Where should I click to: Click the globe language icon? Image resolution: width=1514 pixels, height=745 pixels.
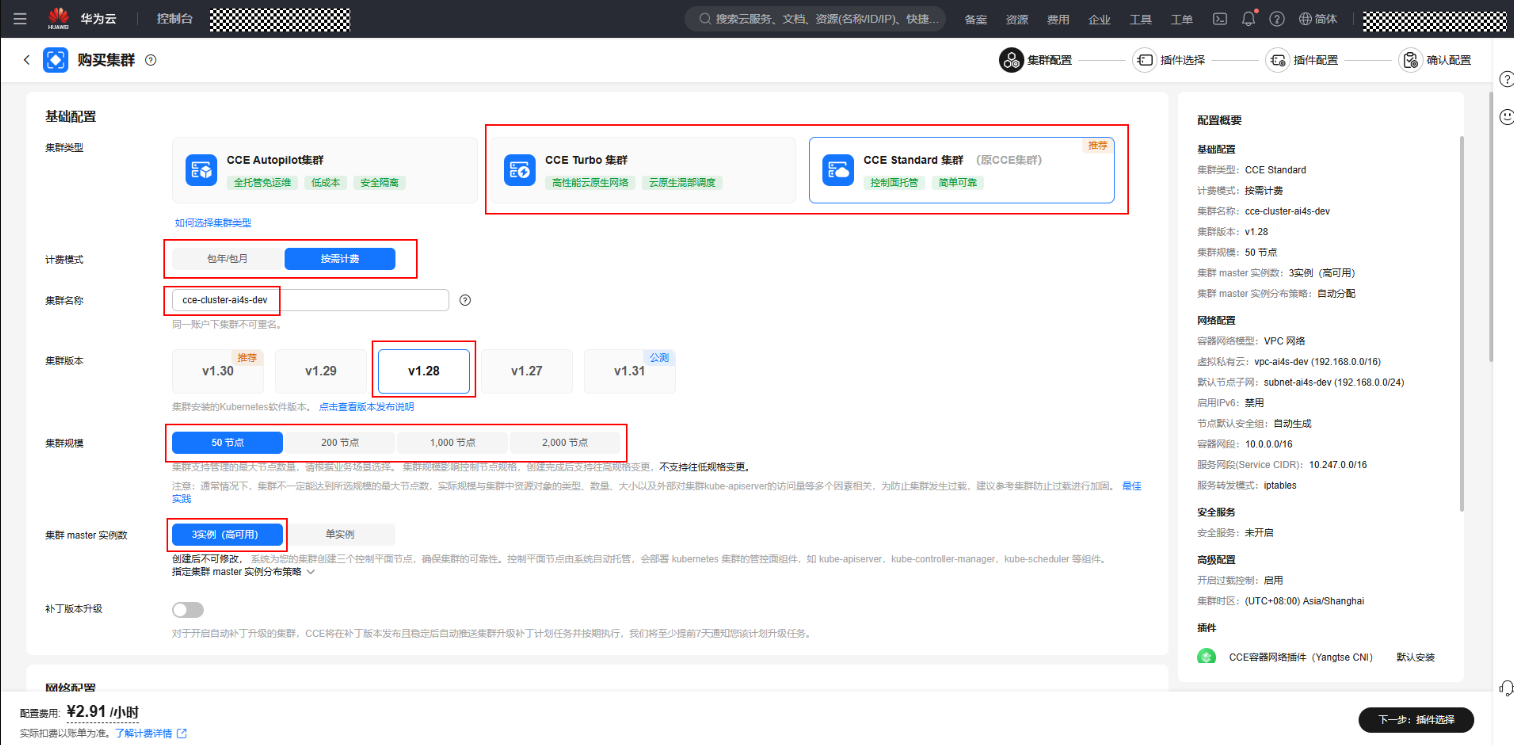coord(1306,19)
